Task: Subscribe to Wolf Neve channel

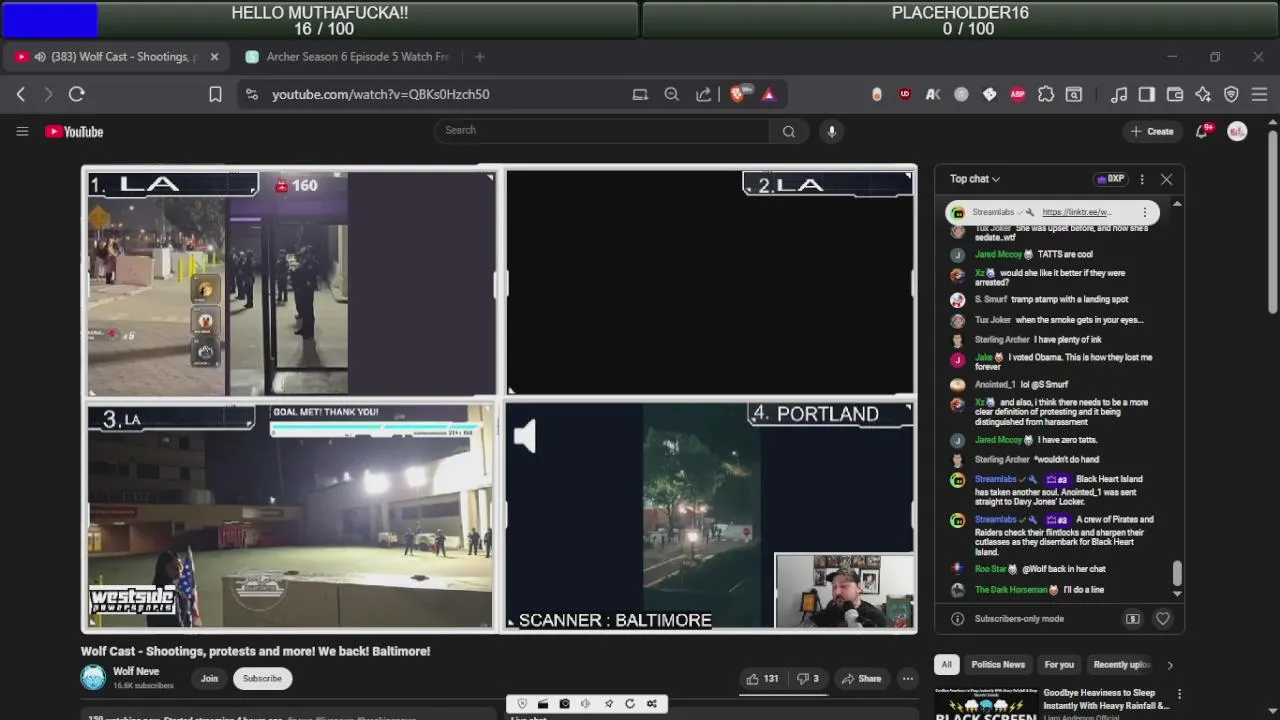Action: pyautogui.click(x=262, y=678)
